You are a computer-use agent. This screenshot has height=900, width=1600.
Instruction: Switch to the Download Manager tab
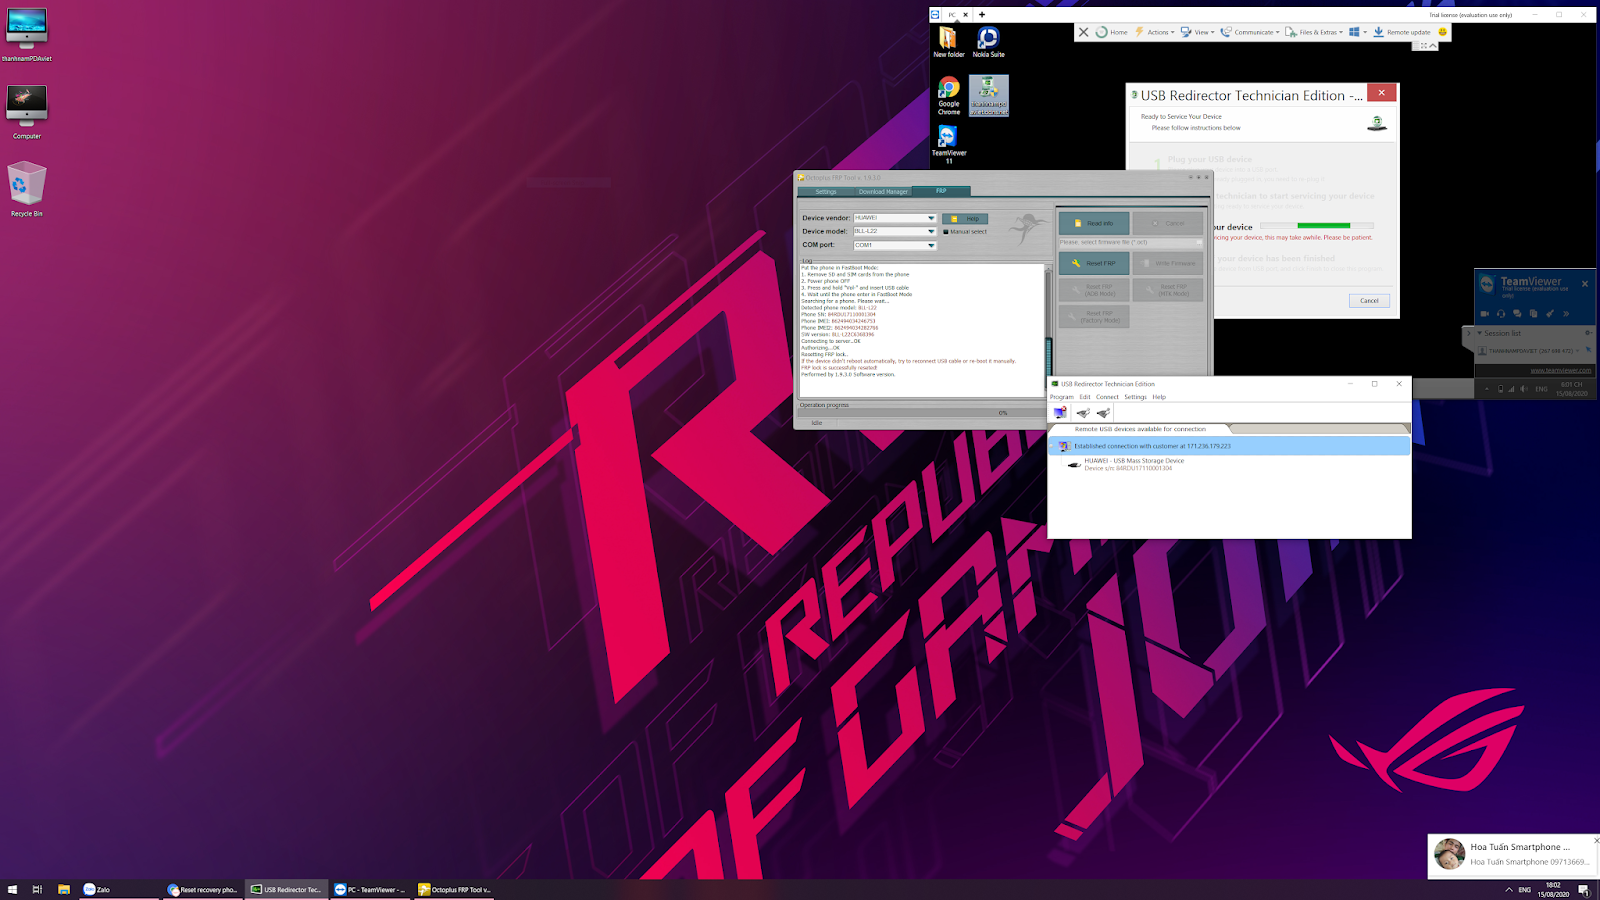(x=883, y=191)
